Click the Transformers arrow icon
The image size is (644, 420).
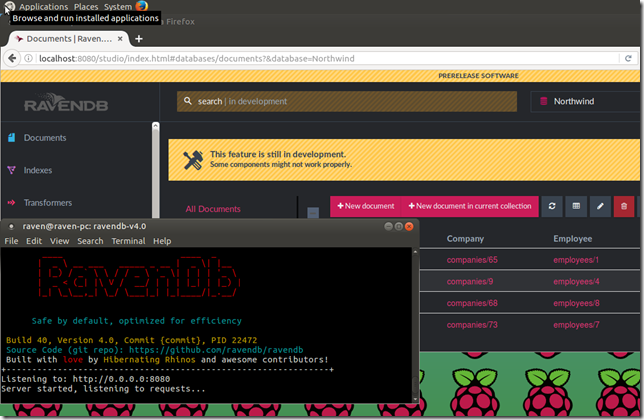point(12,202)
